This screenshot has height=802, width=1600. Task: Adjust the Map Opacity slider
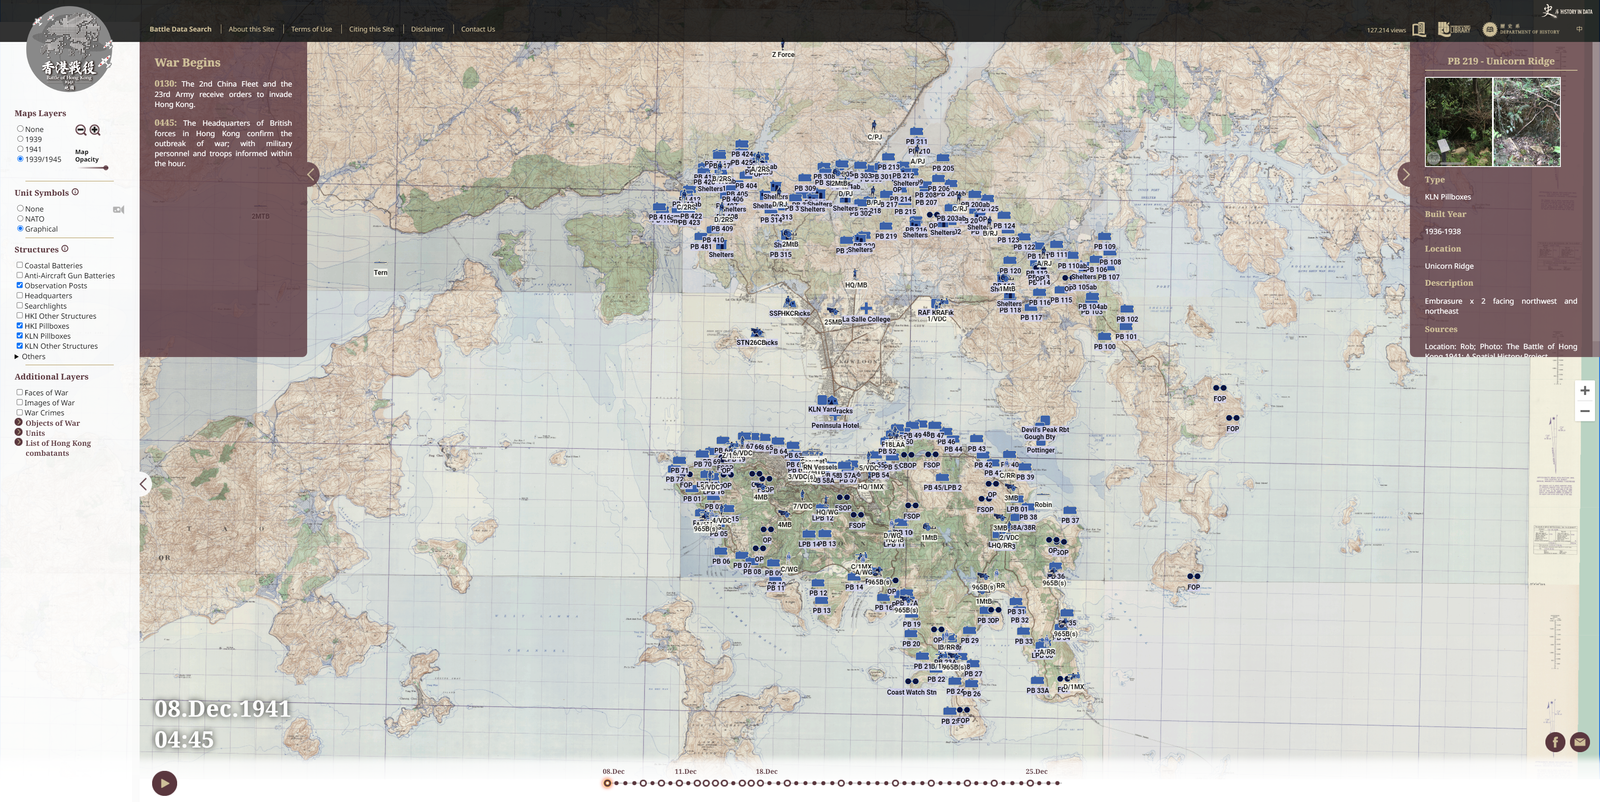coord(105,168)
